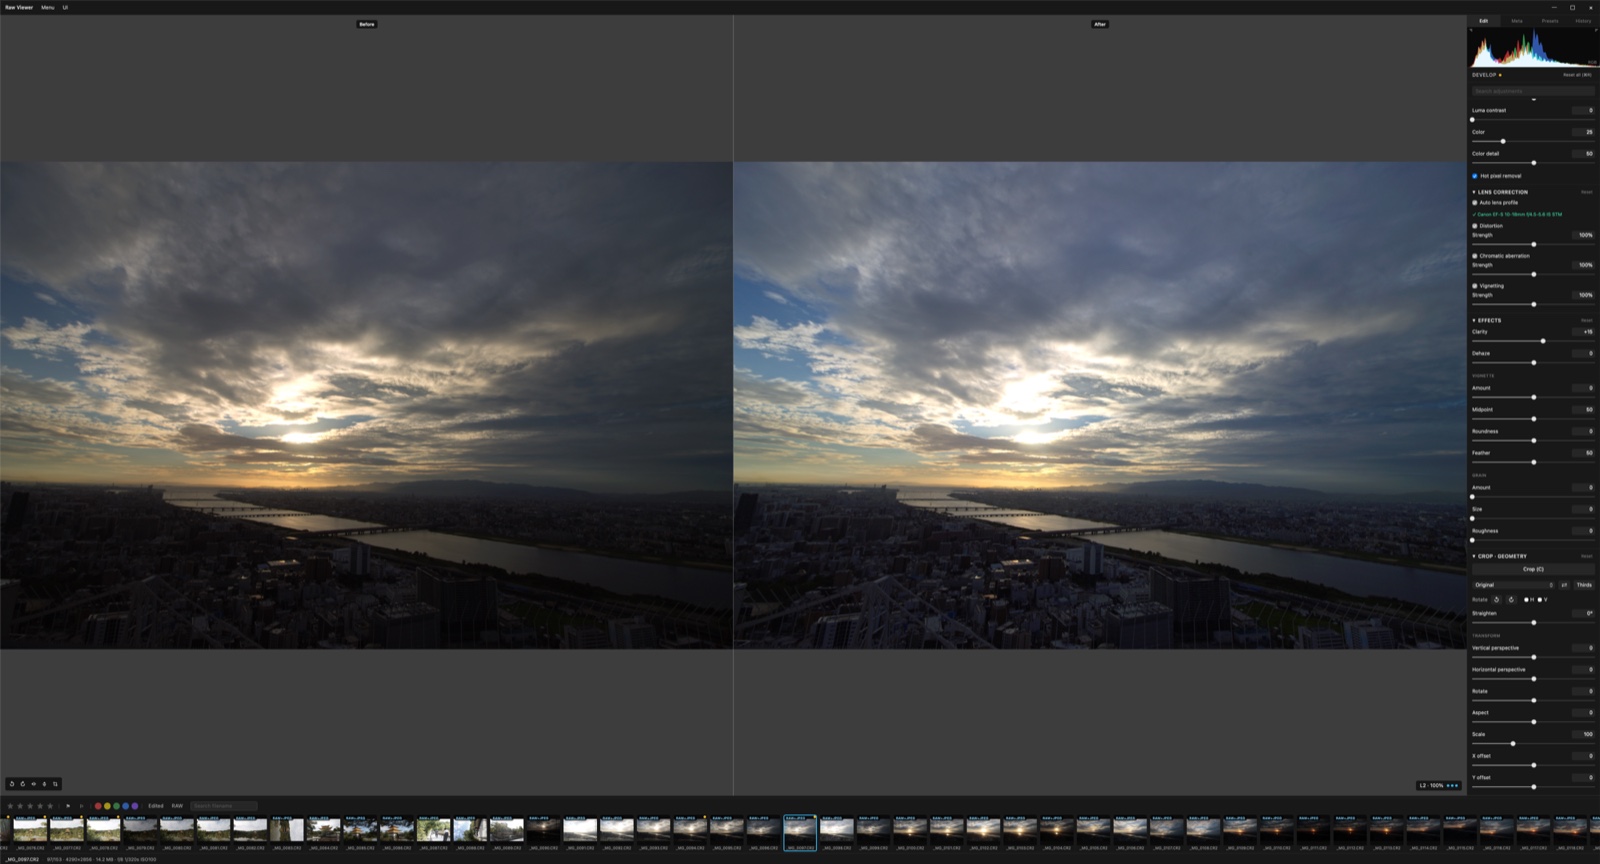Toggle the RAW filter
The width and height of the screenshot is (1600, 864).
click(x=177, y=806)
